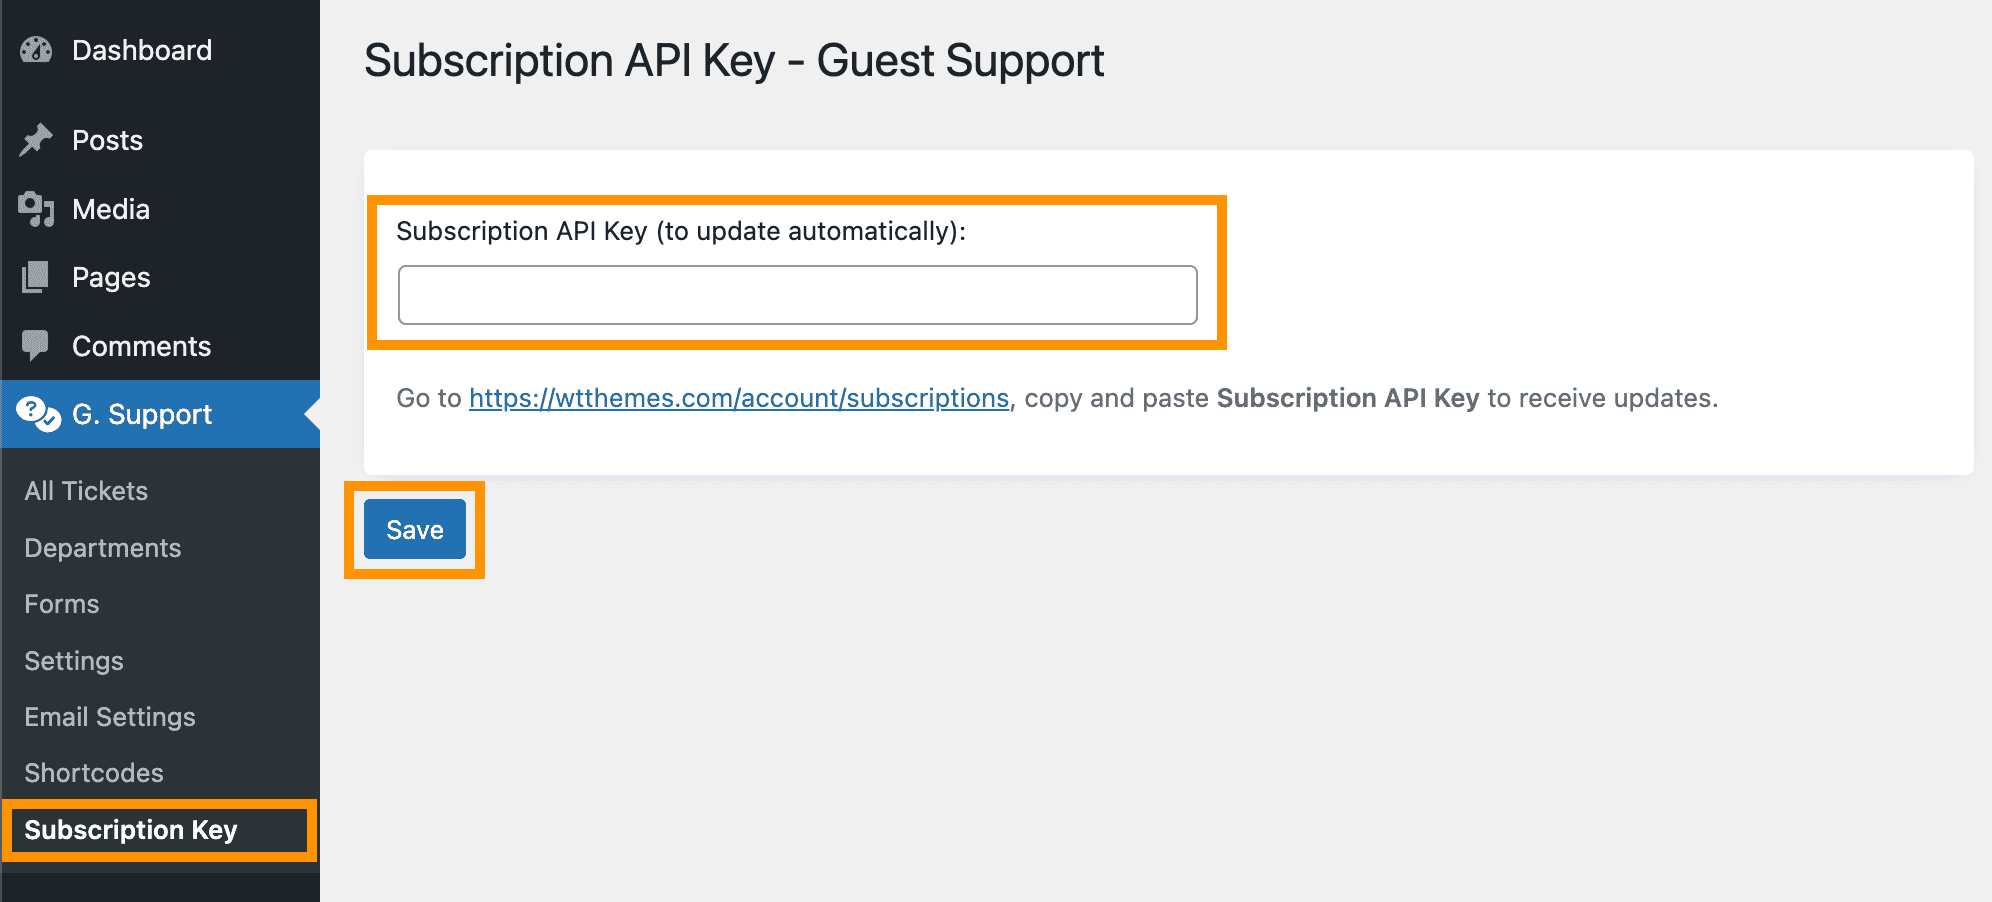Click the blue Save button
Screen dimensions: 1992x902
point(415,529)
